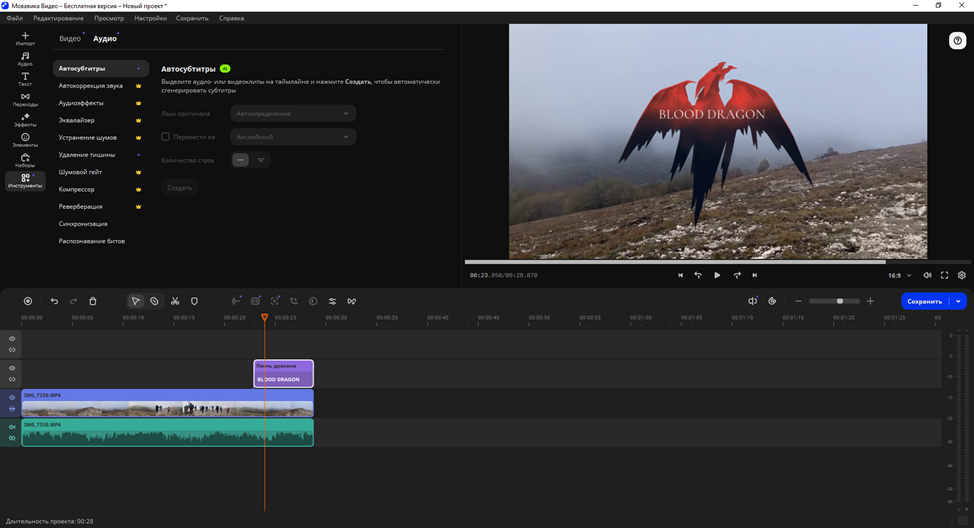Viewport: 974px width, 528px height.
Task: Zoom out the timeline with the minus icon
Action: pos(798,301)
